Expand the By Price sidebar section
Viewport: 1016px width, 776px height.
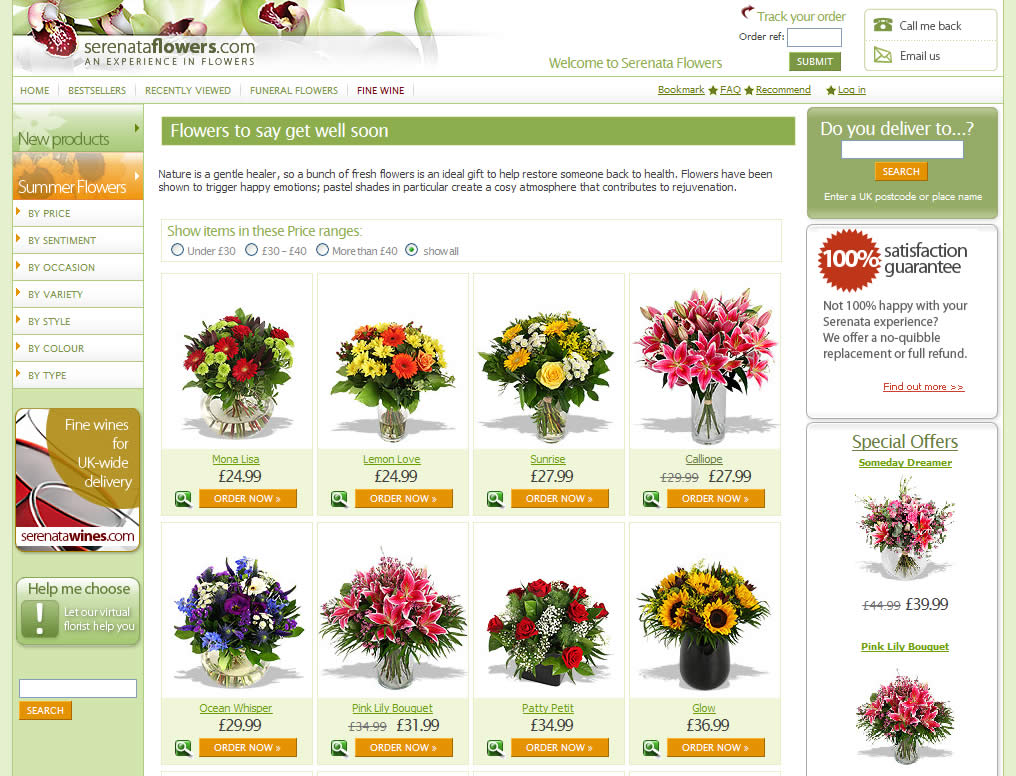[78, 213]
